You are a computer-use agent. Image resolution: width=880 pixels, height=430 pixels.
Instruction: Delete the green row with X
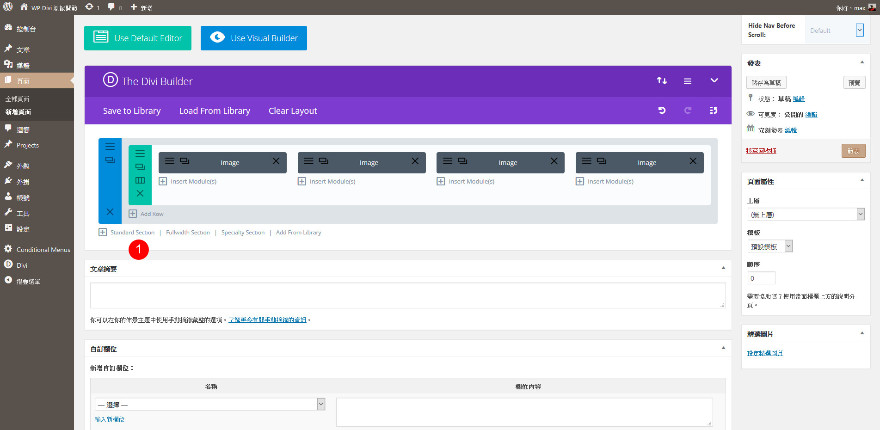point(140,194)
